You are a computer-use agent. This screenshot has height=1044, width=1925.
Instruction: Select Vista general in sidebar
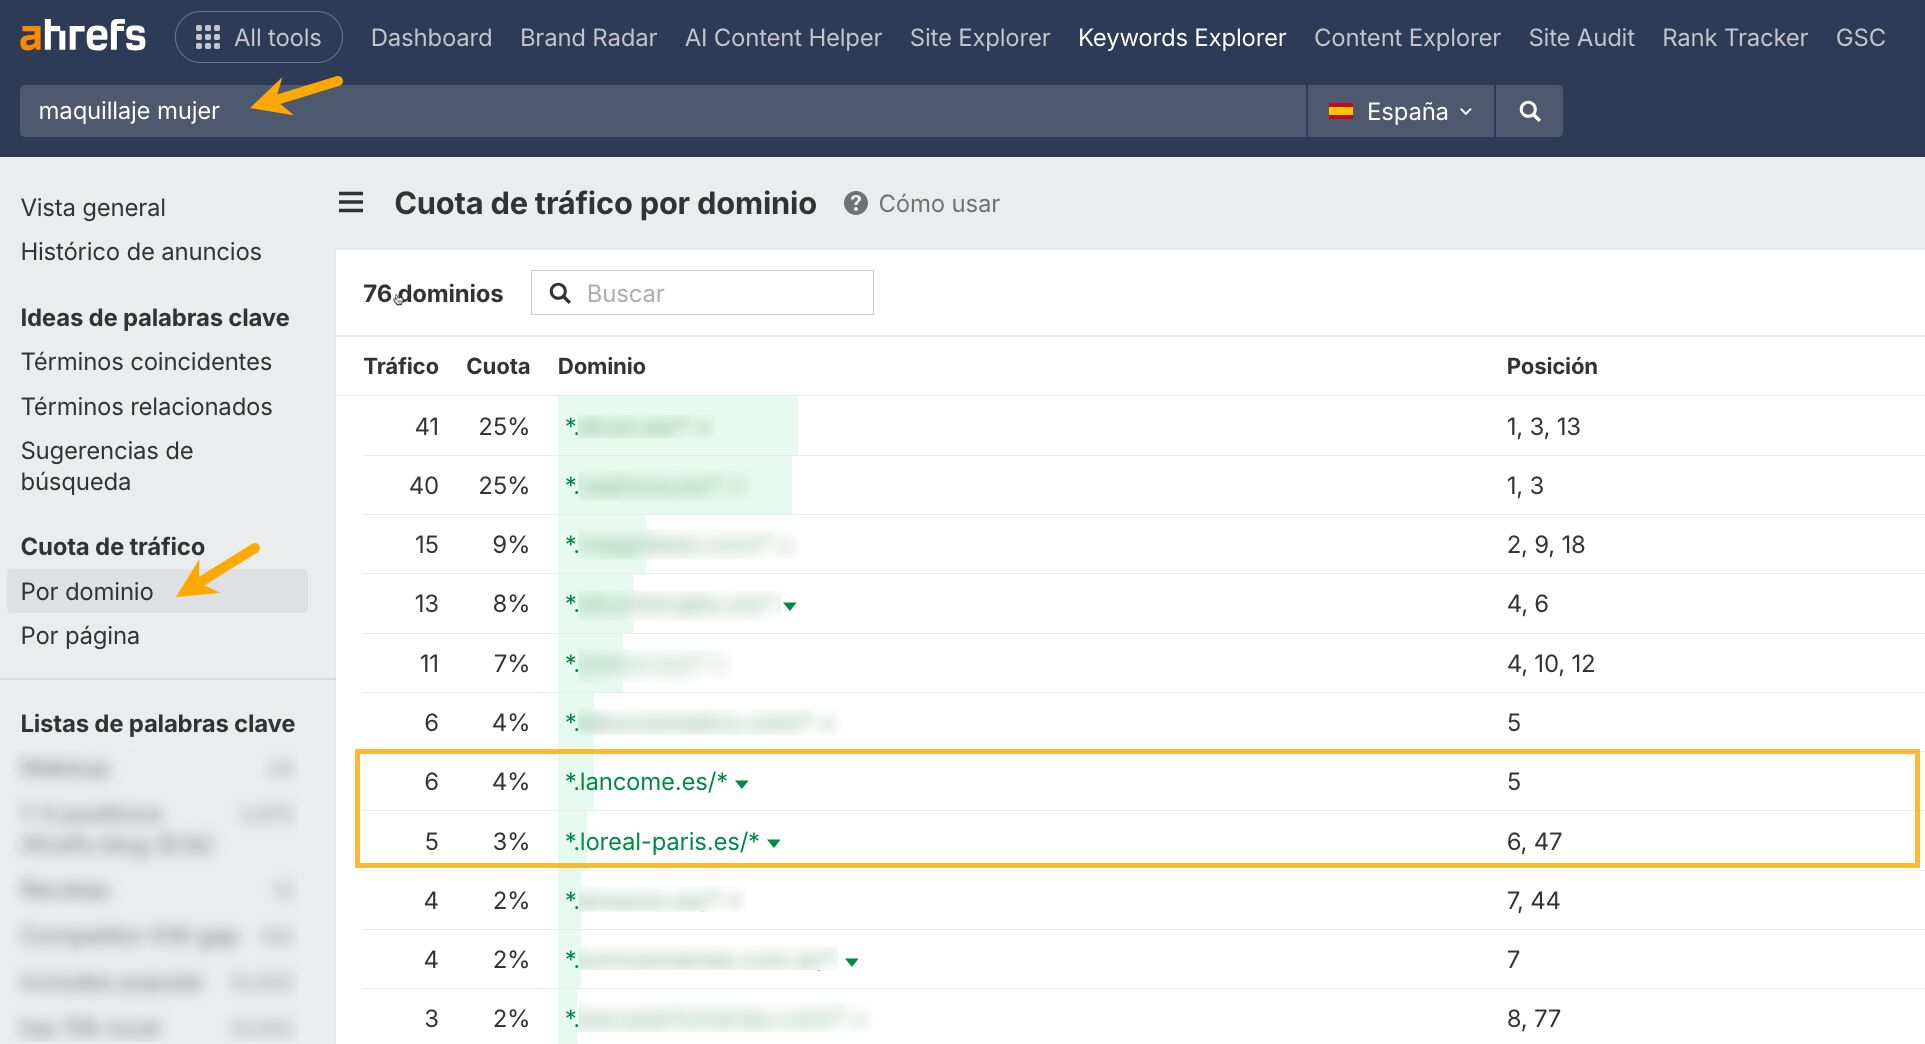pyautogui.click(x=92, y=207)
